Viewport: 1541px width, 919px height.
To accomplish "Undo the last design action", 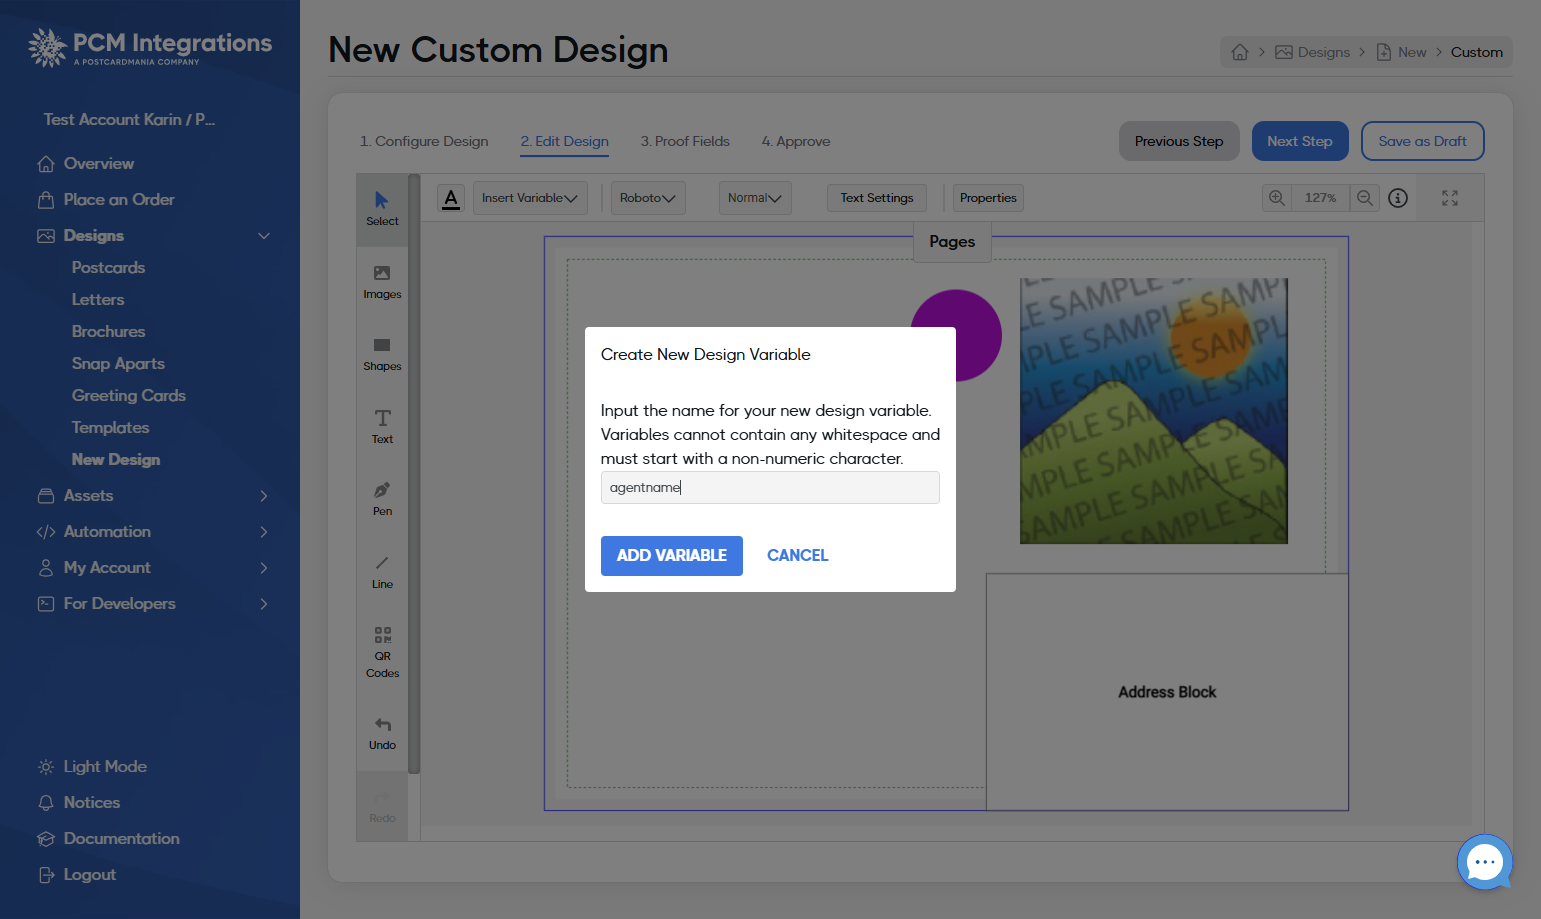I will click(x=382, y=733).
